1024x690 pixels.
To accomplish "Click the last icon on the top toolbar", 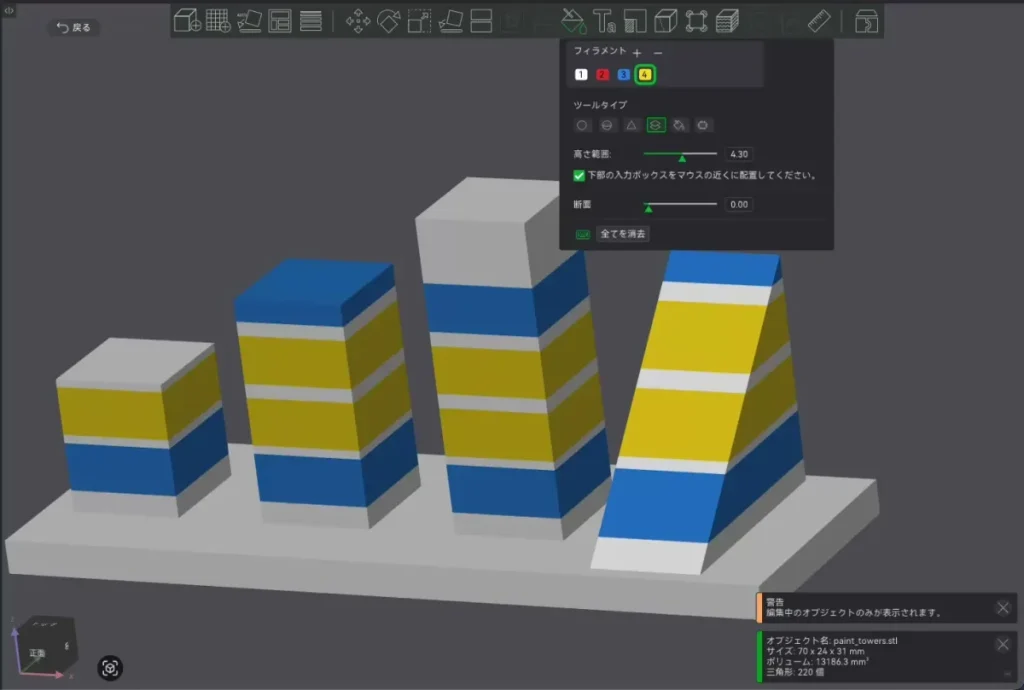I will (867, 21).
